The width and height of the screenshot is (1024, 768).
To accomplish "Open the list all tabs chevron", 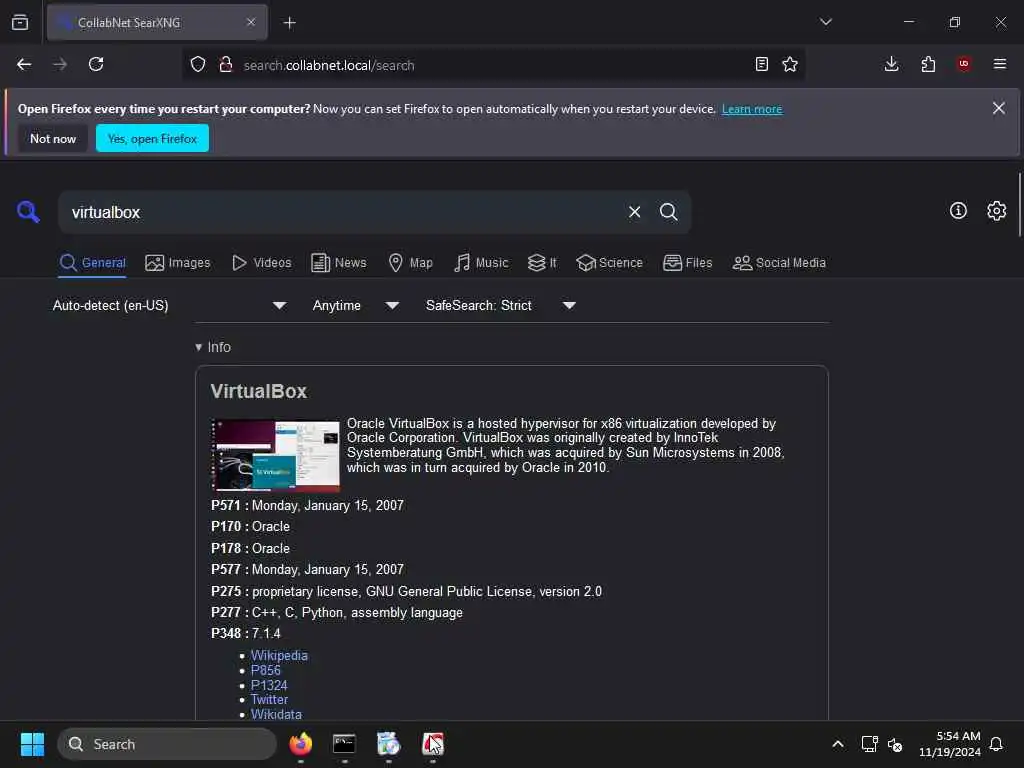I will point(825,22).
